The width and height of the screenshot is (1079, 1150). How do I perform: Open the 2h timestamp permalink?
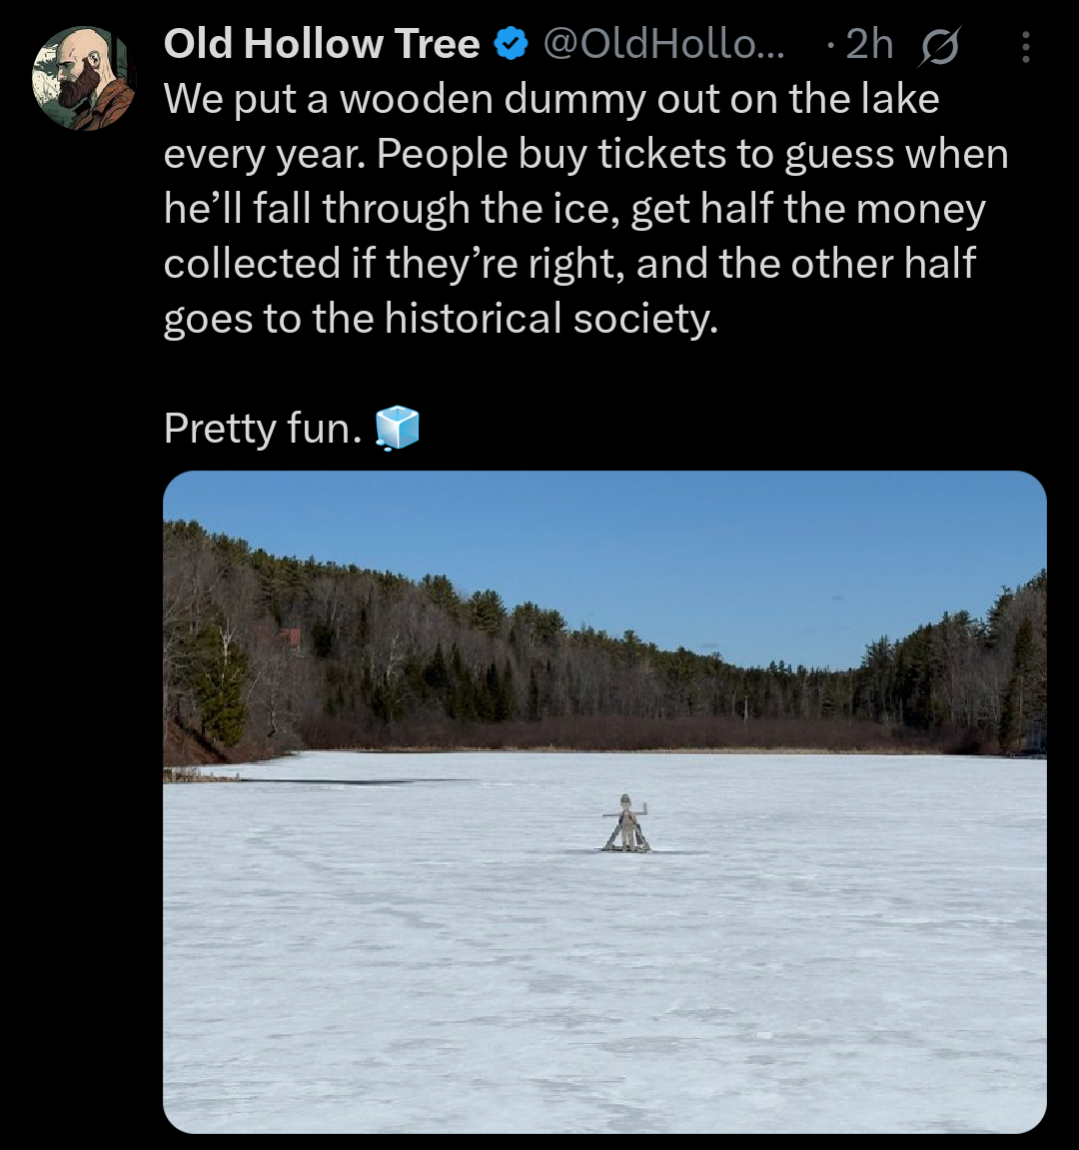[x=868, y=45]
